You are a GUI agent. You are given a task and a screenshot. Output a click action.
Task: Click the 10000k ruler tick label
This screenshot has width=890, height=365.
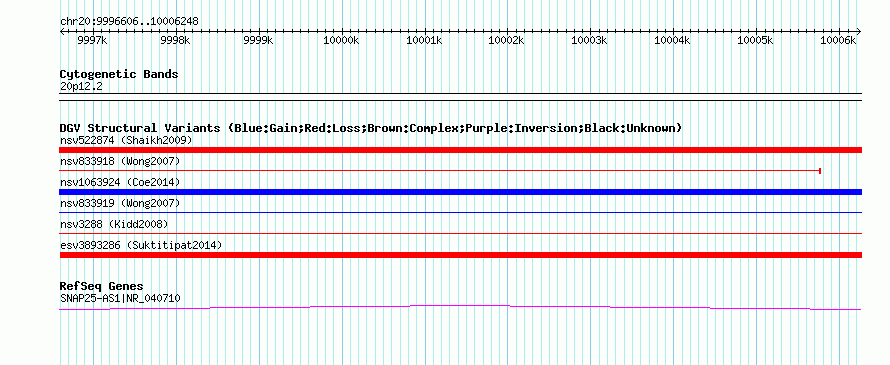[x=341, y=41]
